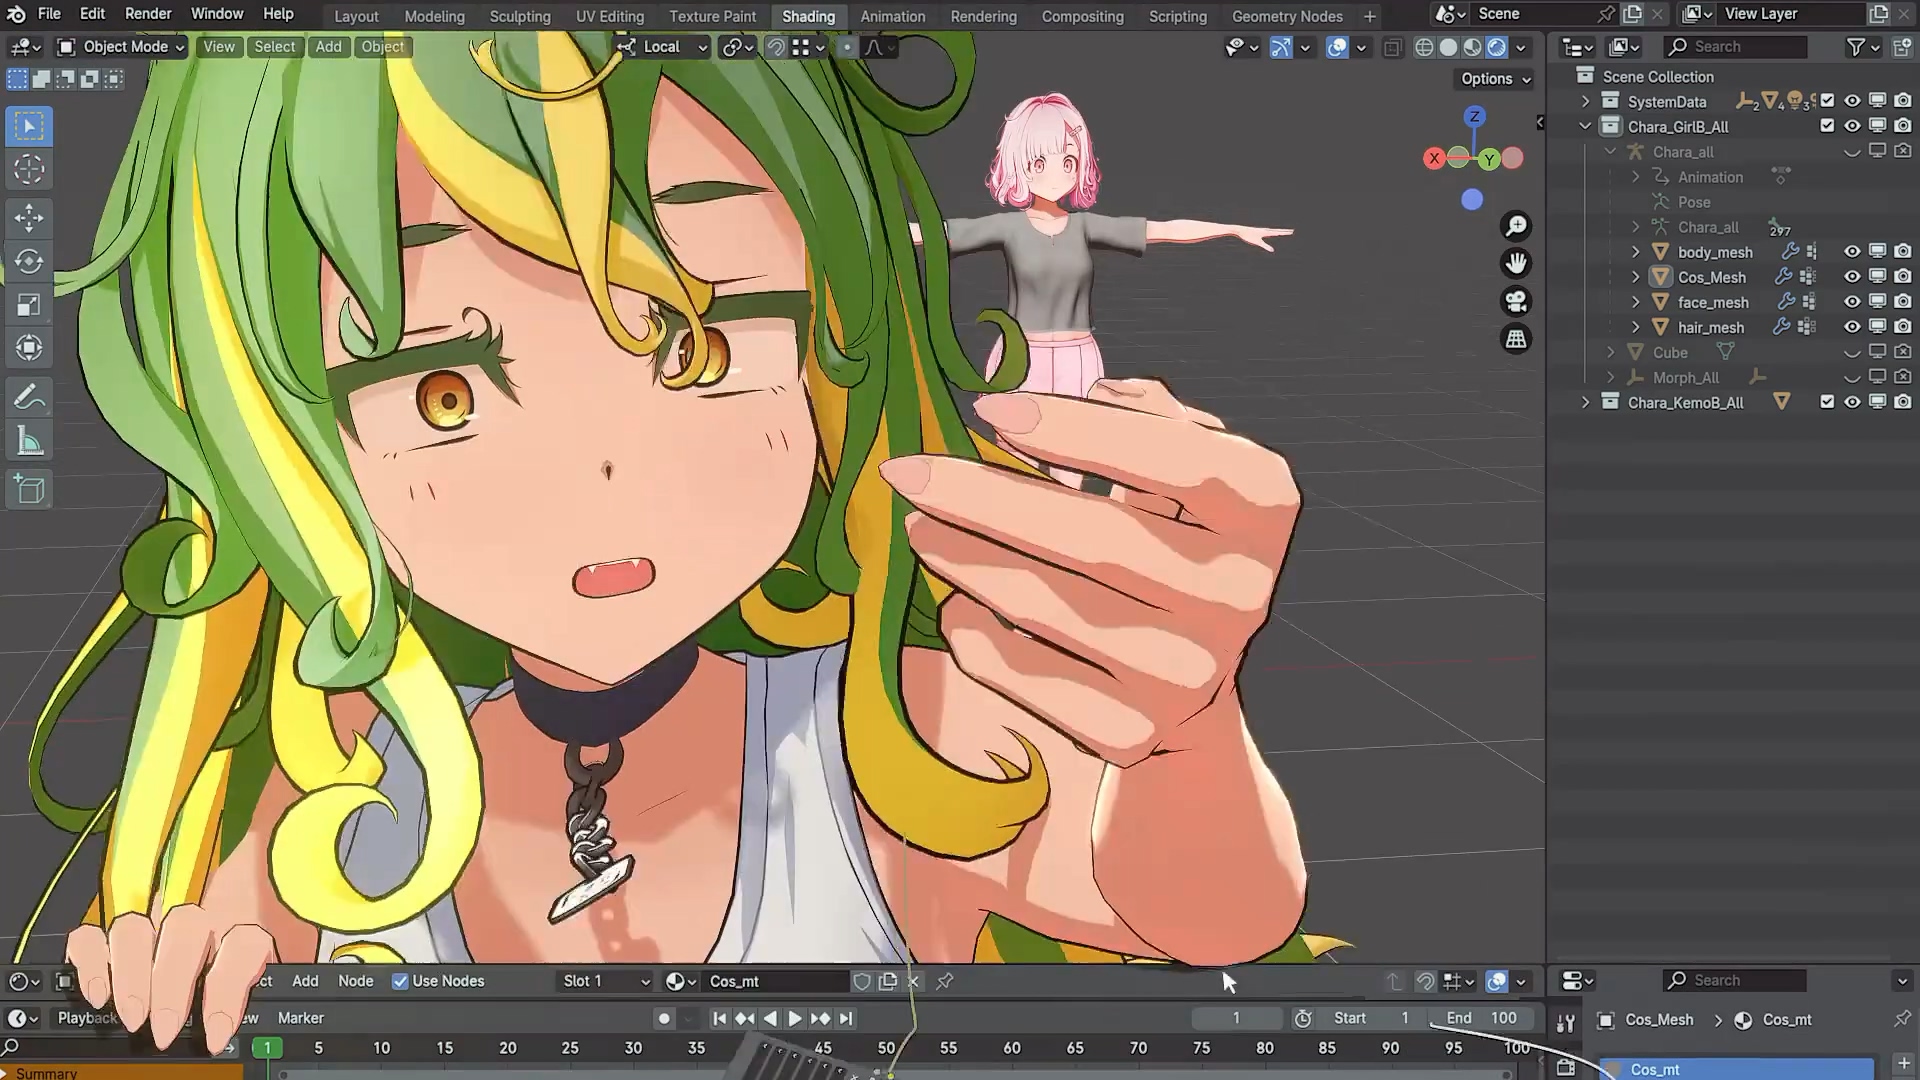Open the outliner filter funnel
This screenshot has height=1080, width=1920.
coord(1856,47)
